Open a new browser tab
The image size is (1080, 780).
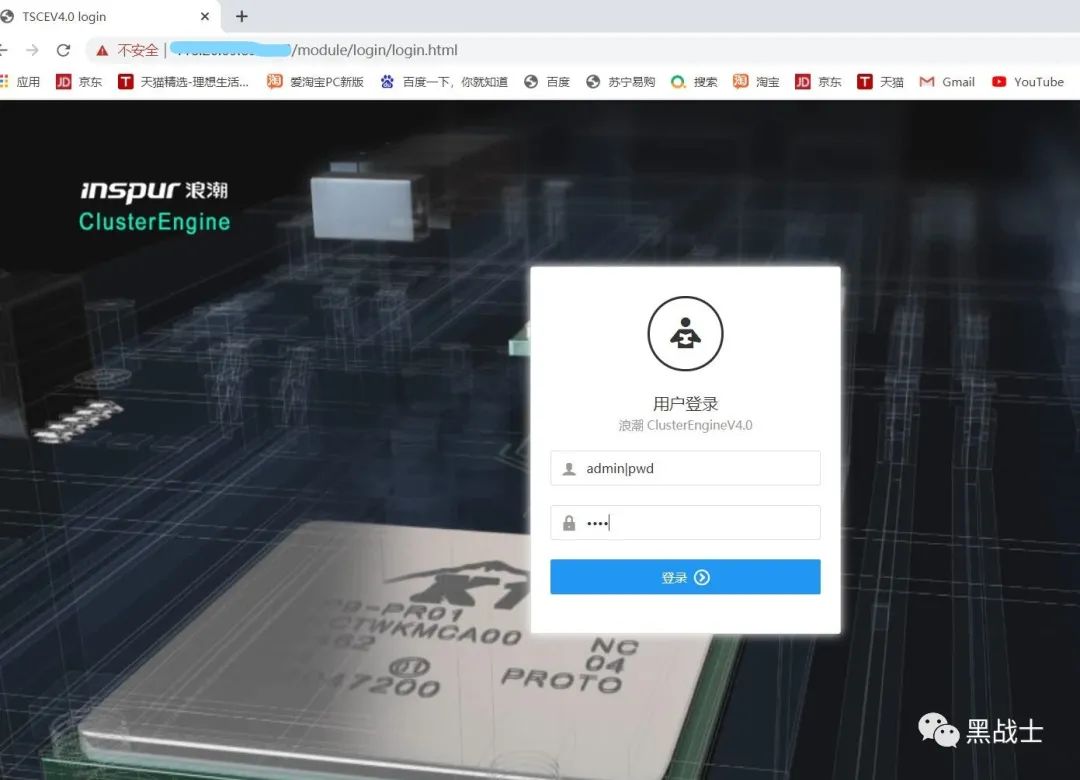click(242, 17)
